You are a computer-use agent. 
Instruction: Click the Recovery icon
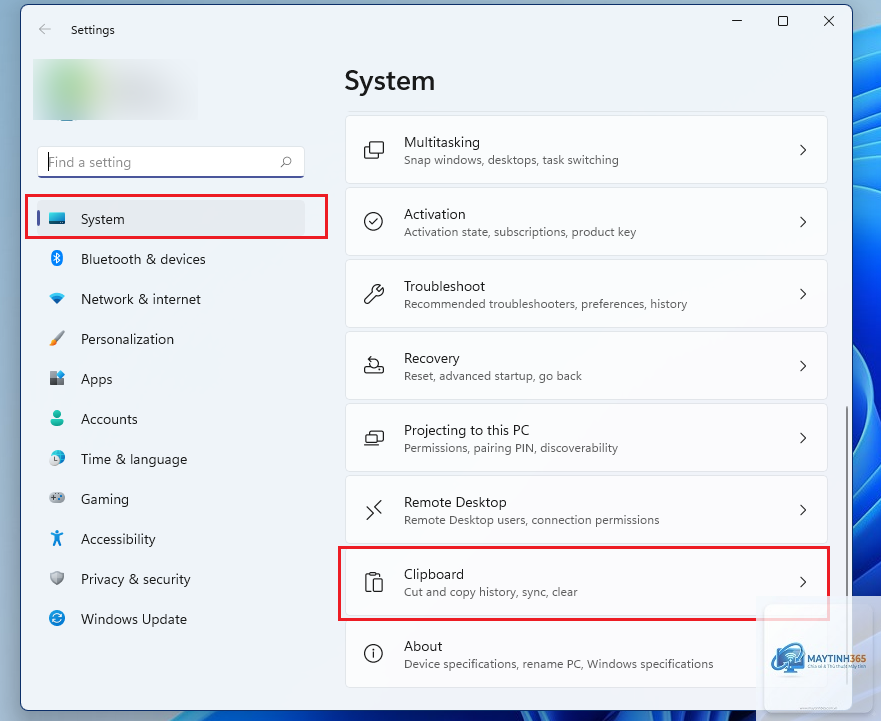pyautogui.click(x=374, y=365)
